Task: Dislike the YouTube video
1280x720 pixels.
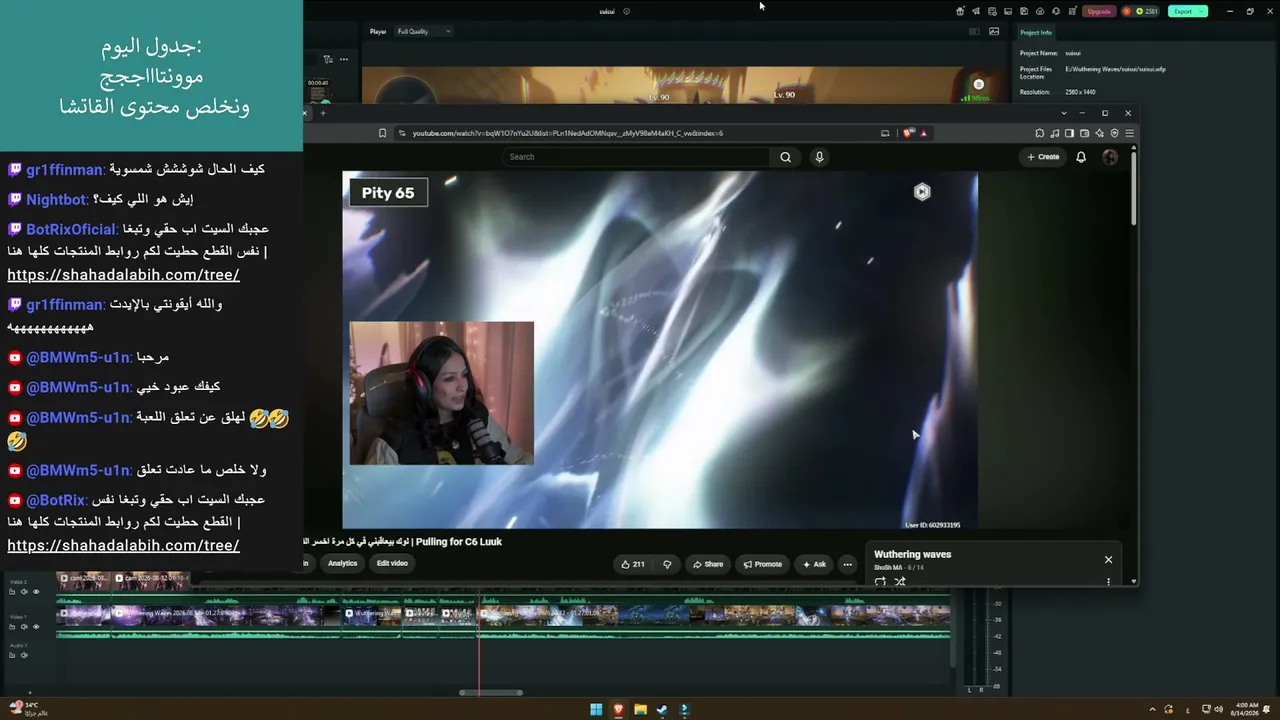Action: [667, 564]
